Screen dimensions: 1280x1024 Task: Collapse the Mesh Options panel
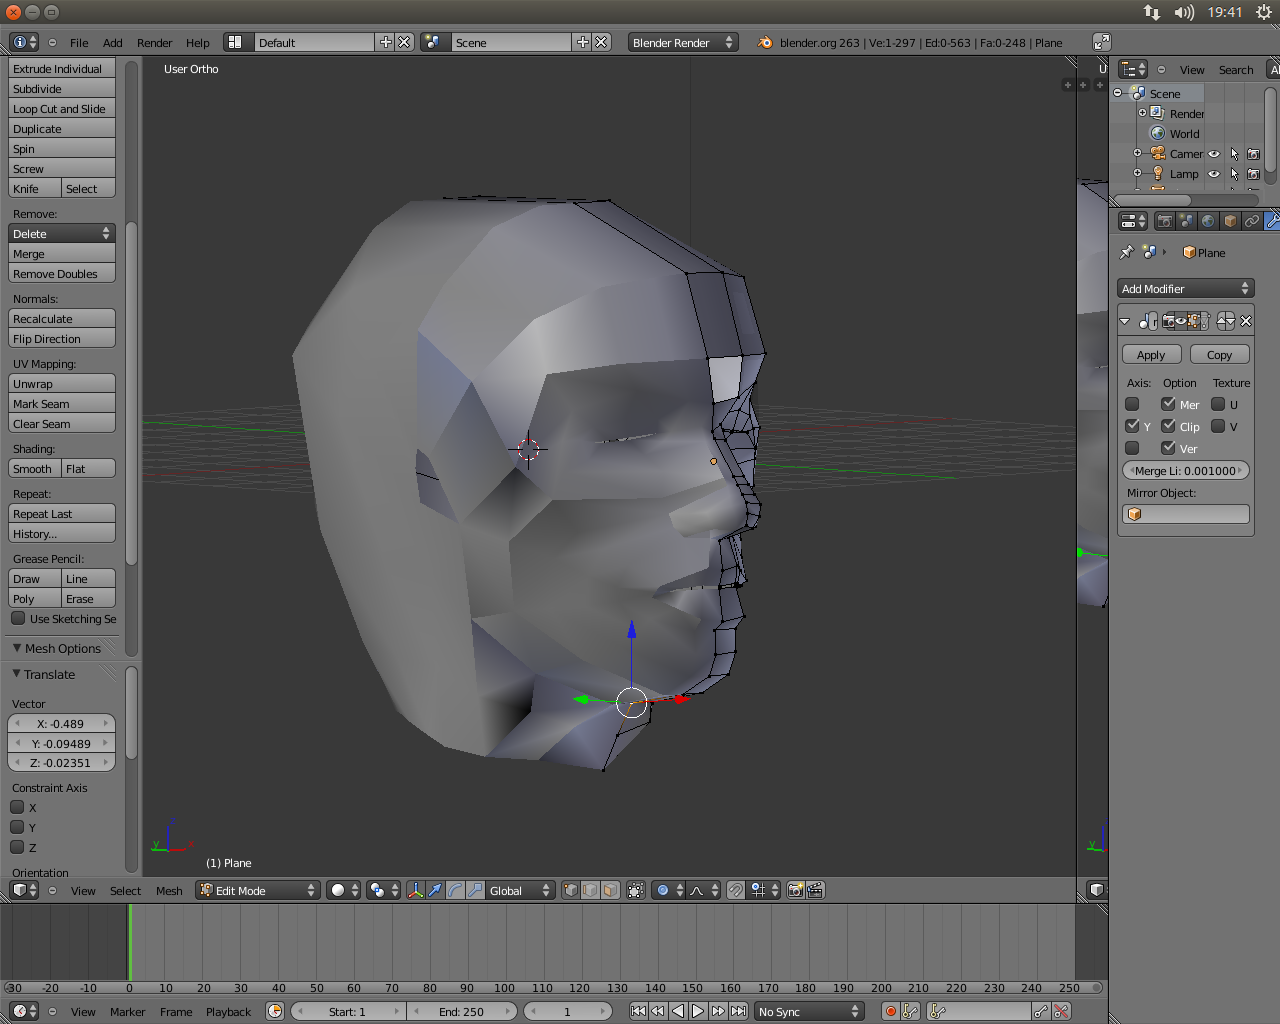point(17,648)
